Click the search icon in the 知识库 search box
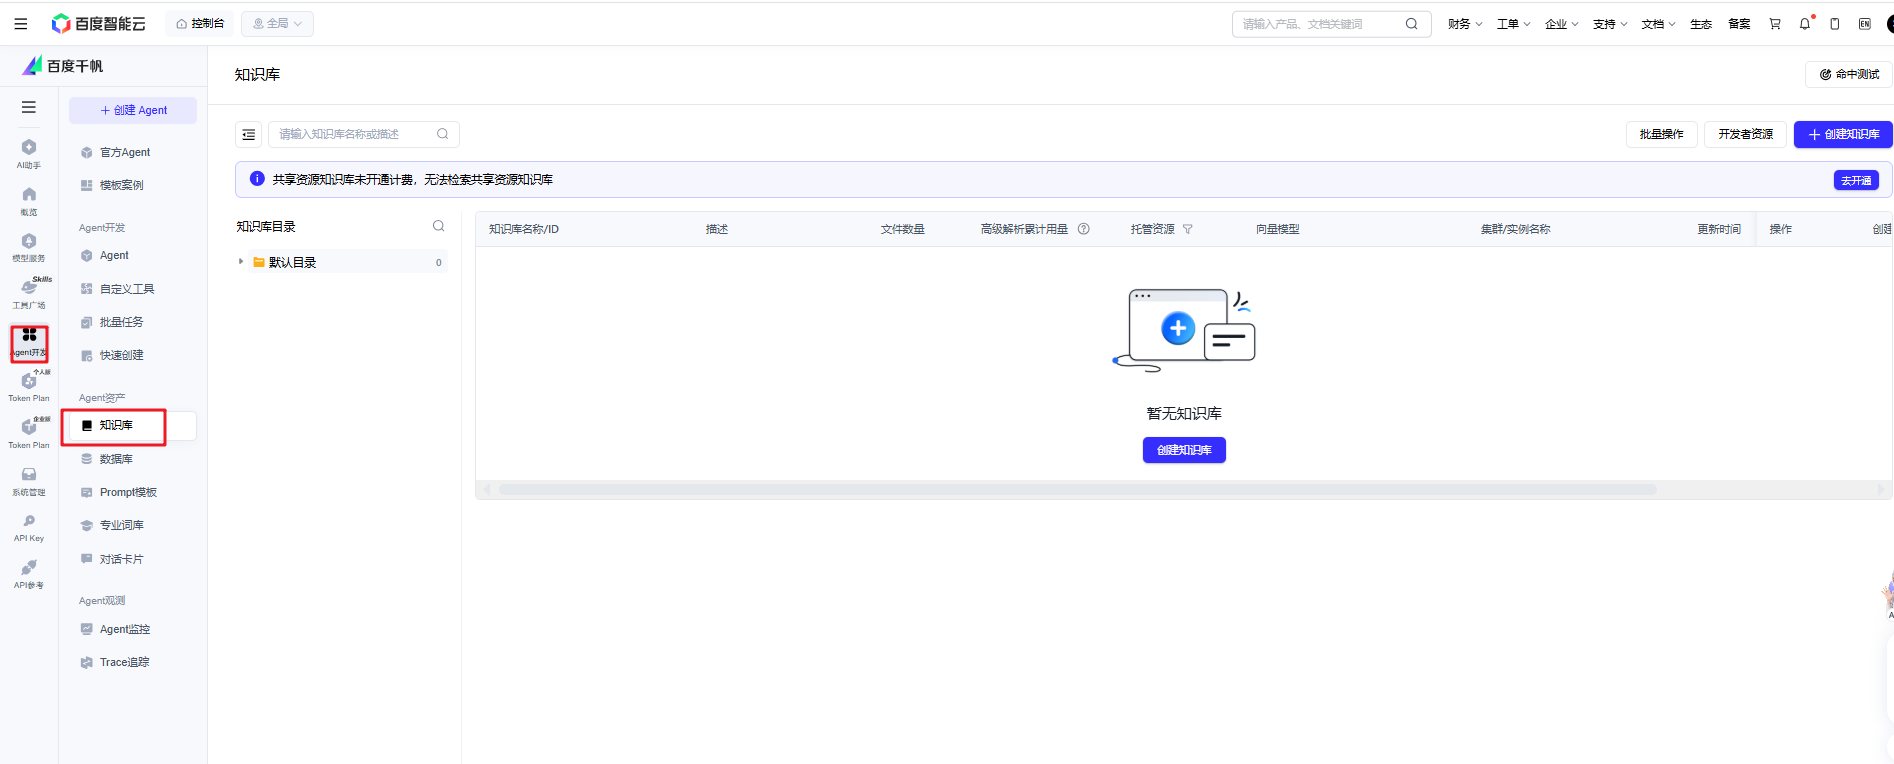 [x=442, y=134]
